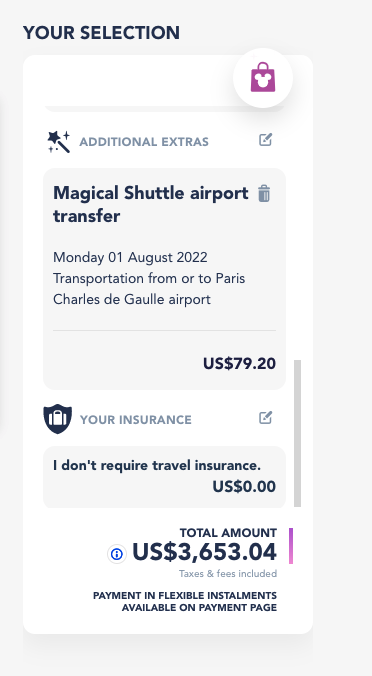Click the Your Insurance heading label
The height and width of the screenshot is (676, 372).
tap(136, 419)
